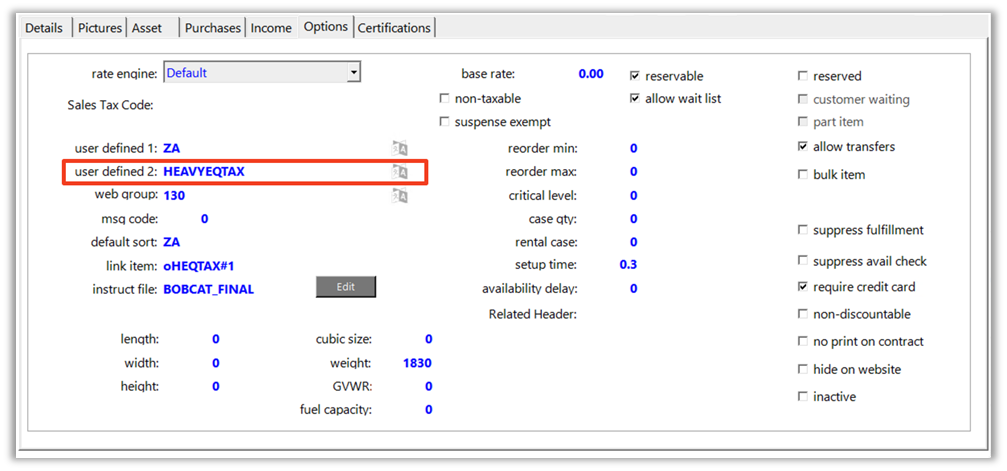Toggle the suspense exempt checkbox
The height and width of the screenshot is (471, 1007).
(x=445, y=122)
